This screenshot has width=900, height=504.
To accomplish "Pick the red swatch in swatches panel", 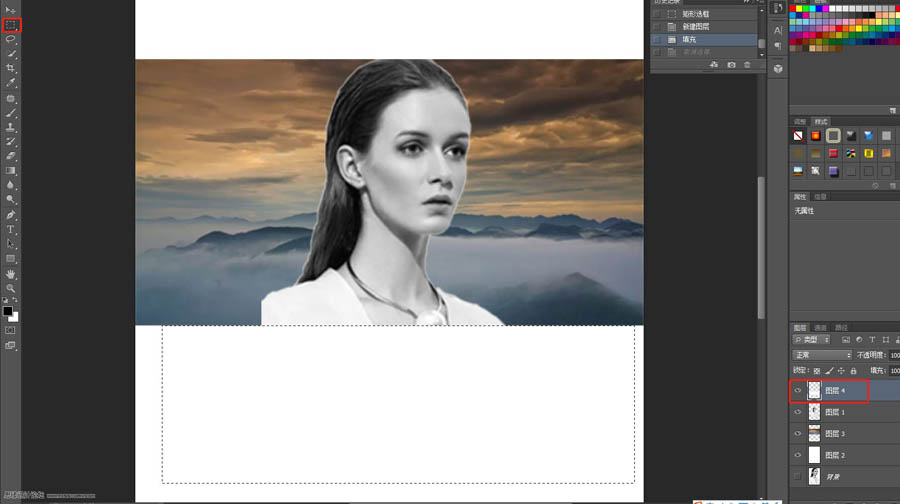I will click(792, 9).
